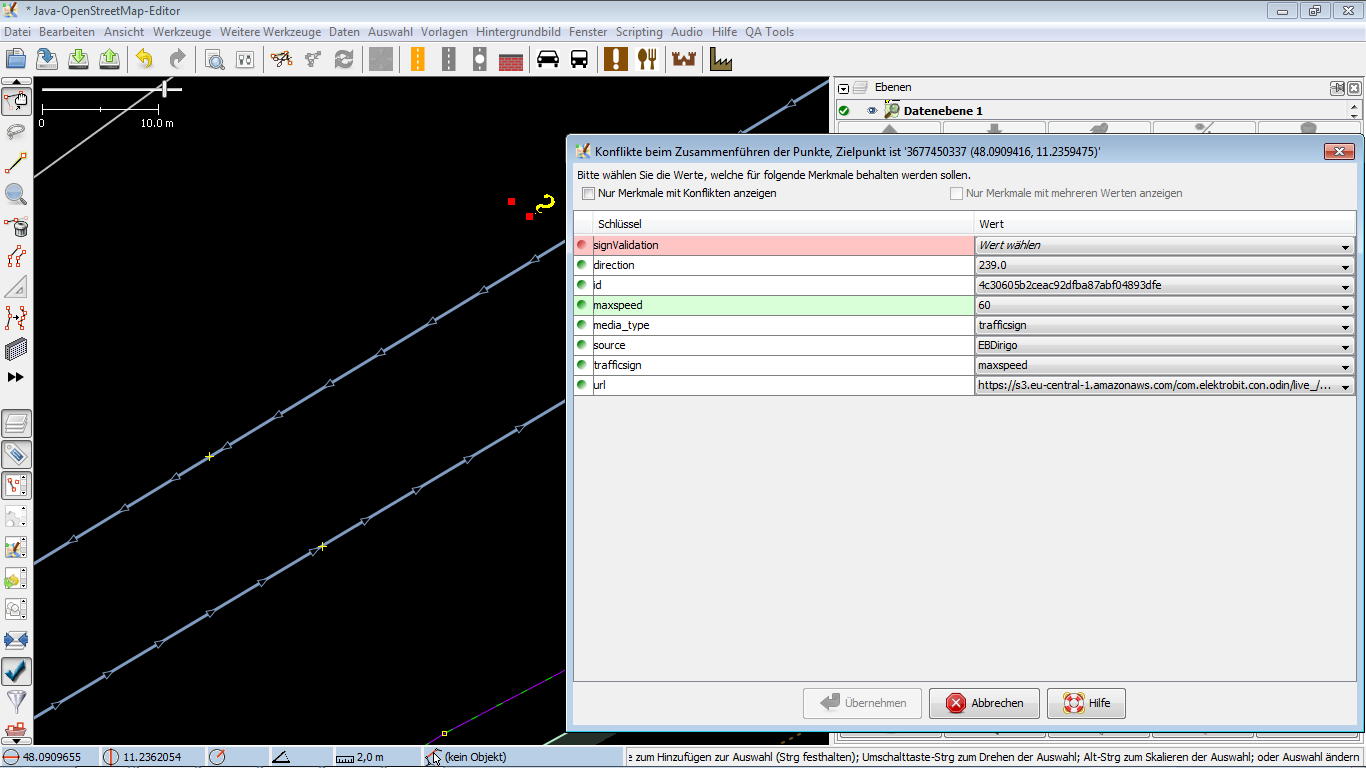The image size is (1366, 768).
Task: Select the Draw nodes tool in sidebar
Action: pyautogui.click(x=16, y=162)
